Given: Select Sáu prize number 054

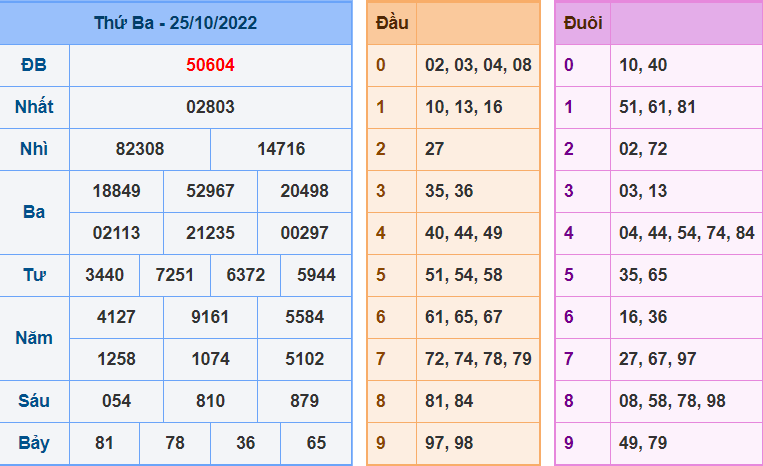Looking at the screenshot, I should [116, 401].
